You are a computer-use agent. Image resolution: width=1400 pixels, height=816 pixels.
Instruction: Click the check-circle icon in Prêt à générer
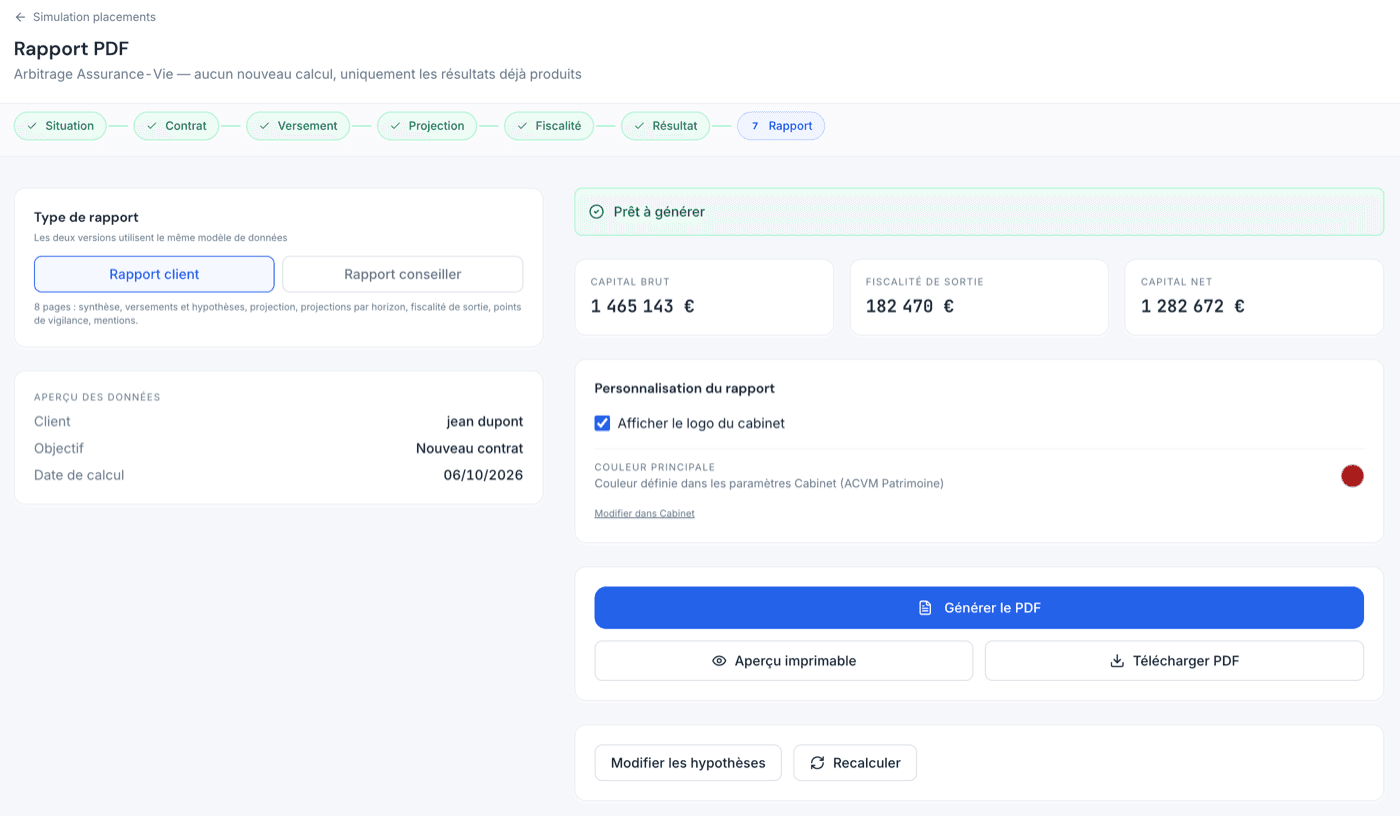(597, 212)
